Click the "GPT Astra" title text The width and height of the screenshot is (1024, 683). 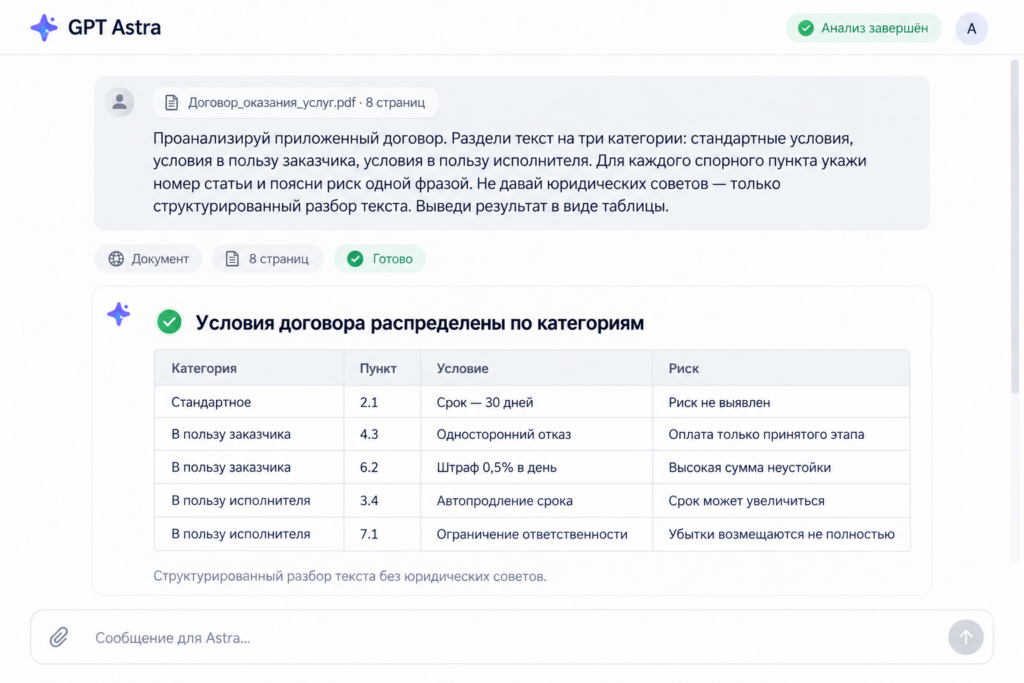114,27
